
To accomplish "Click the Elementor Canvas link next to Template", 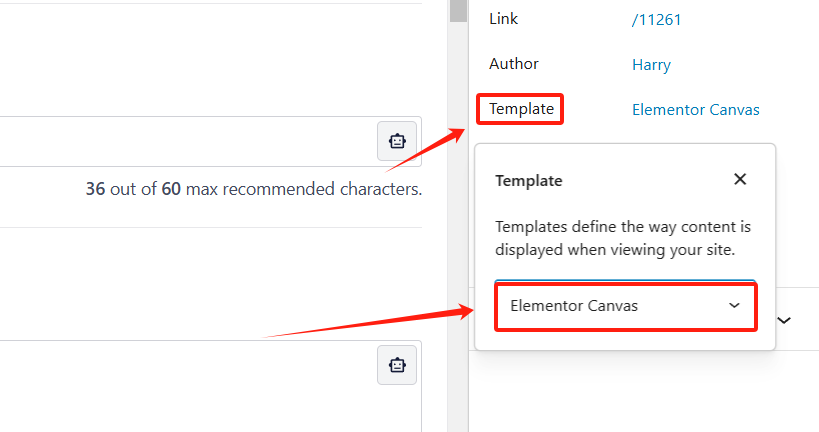I will (x=695, y=110).
